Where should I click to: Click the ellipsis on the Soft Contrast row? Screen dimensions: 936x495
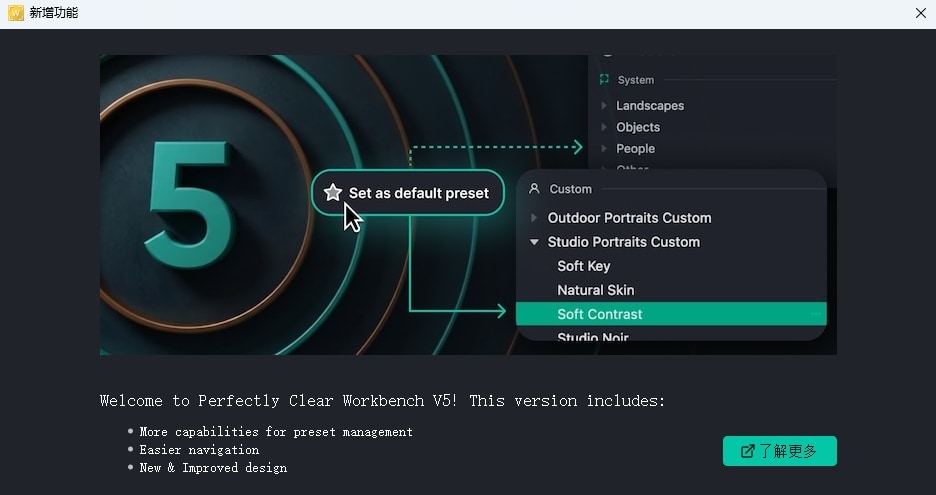click(816, 314)
